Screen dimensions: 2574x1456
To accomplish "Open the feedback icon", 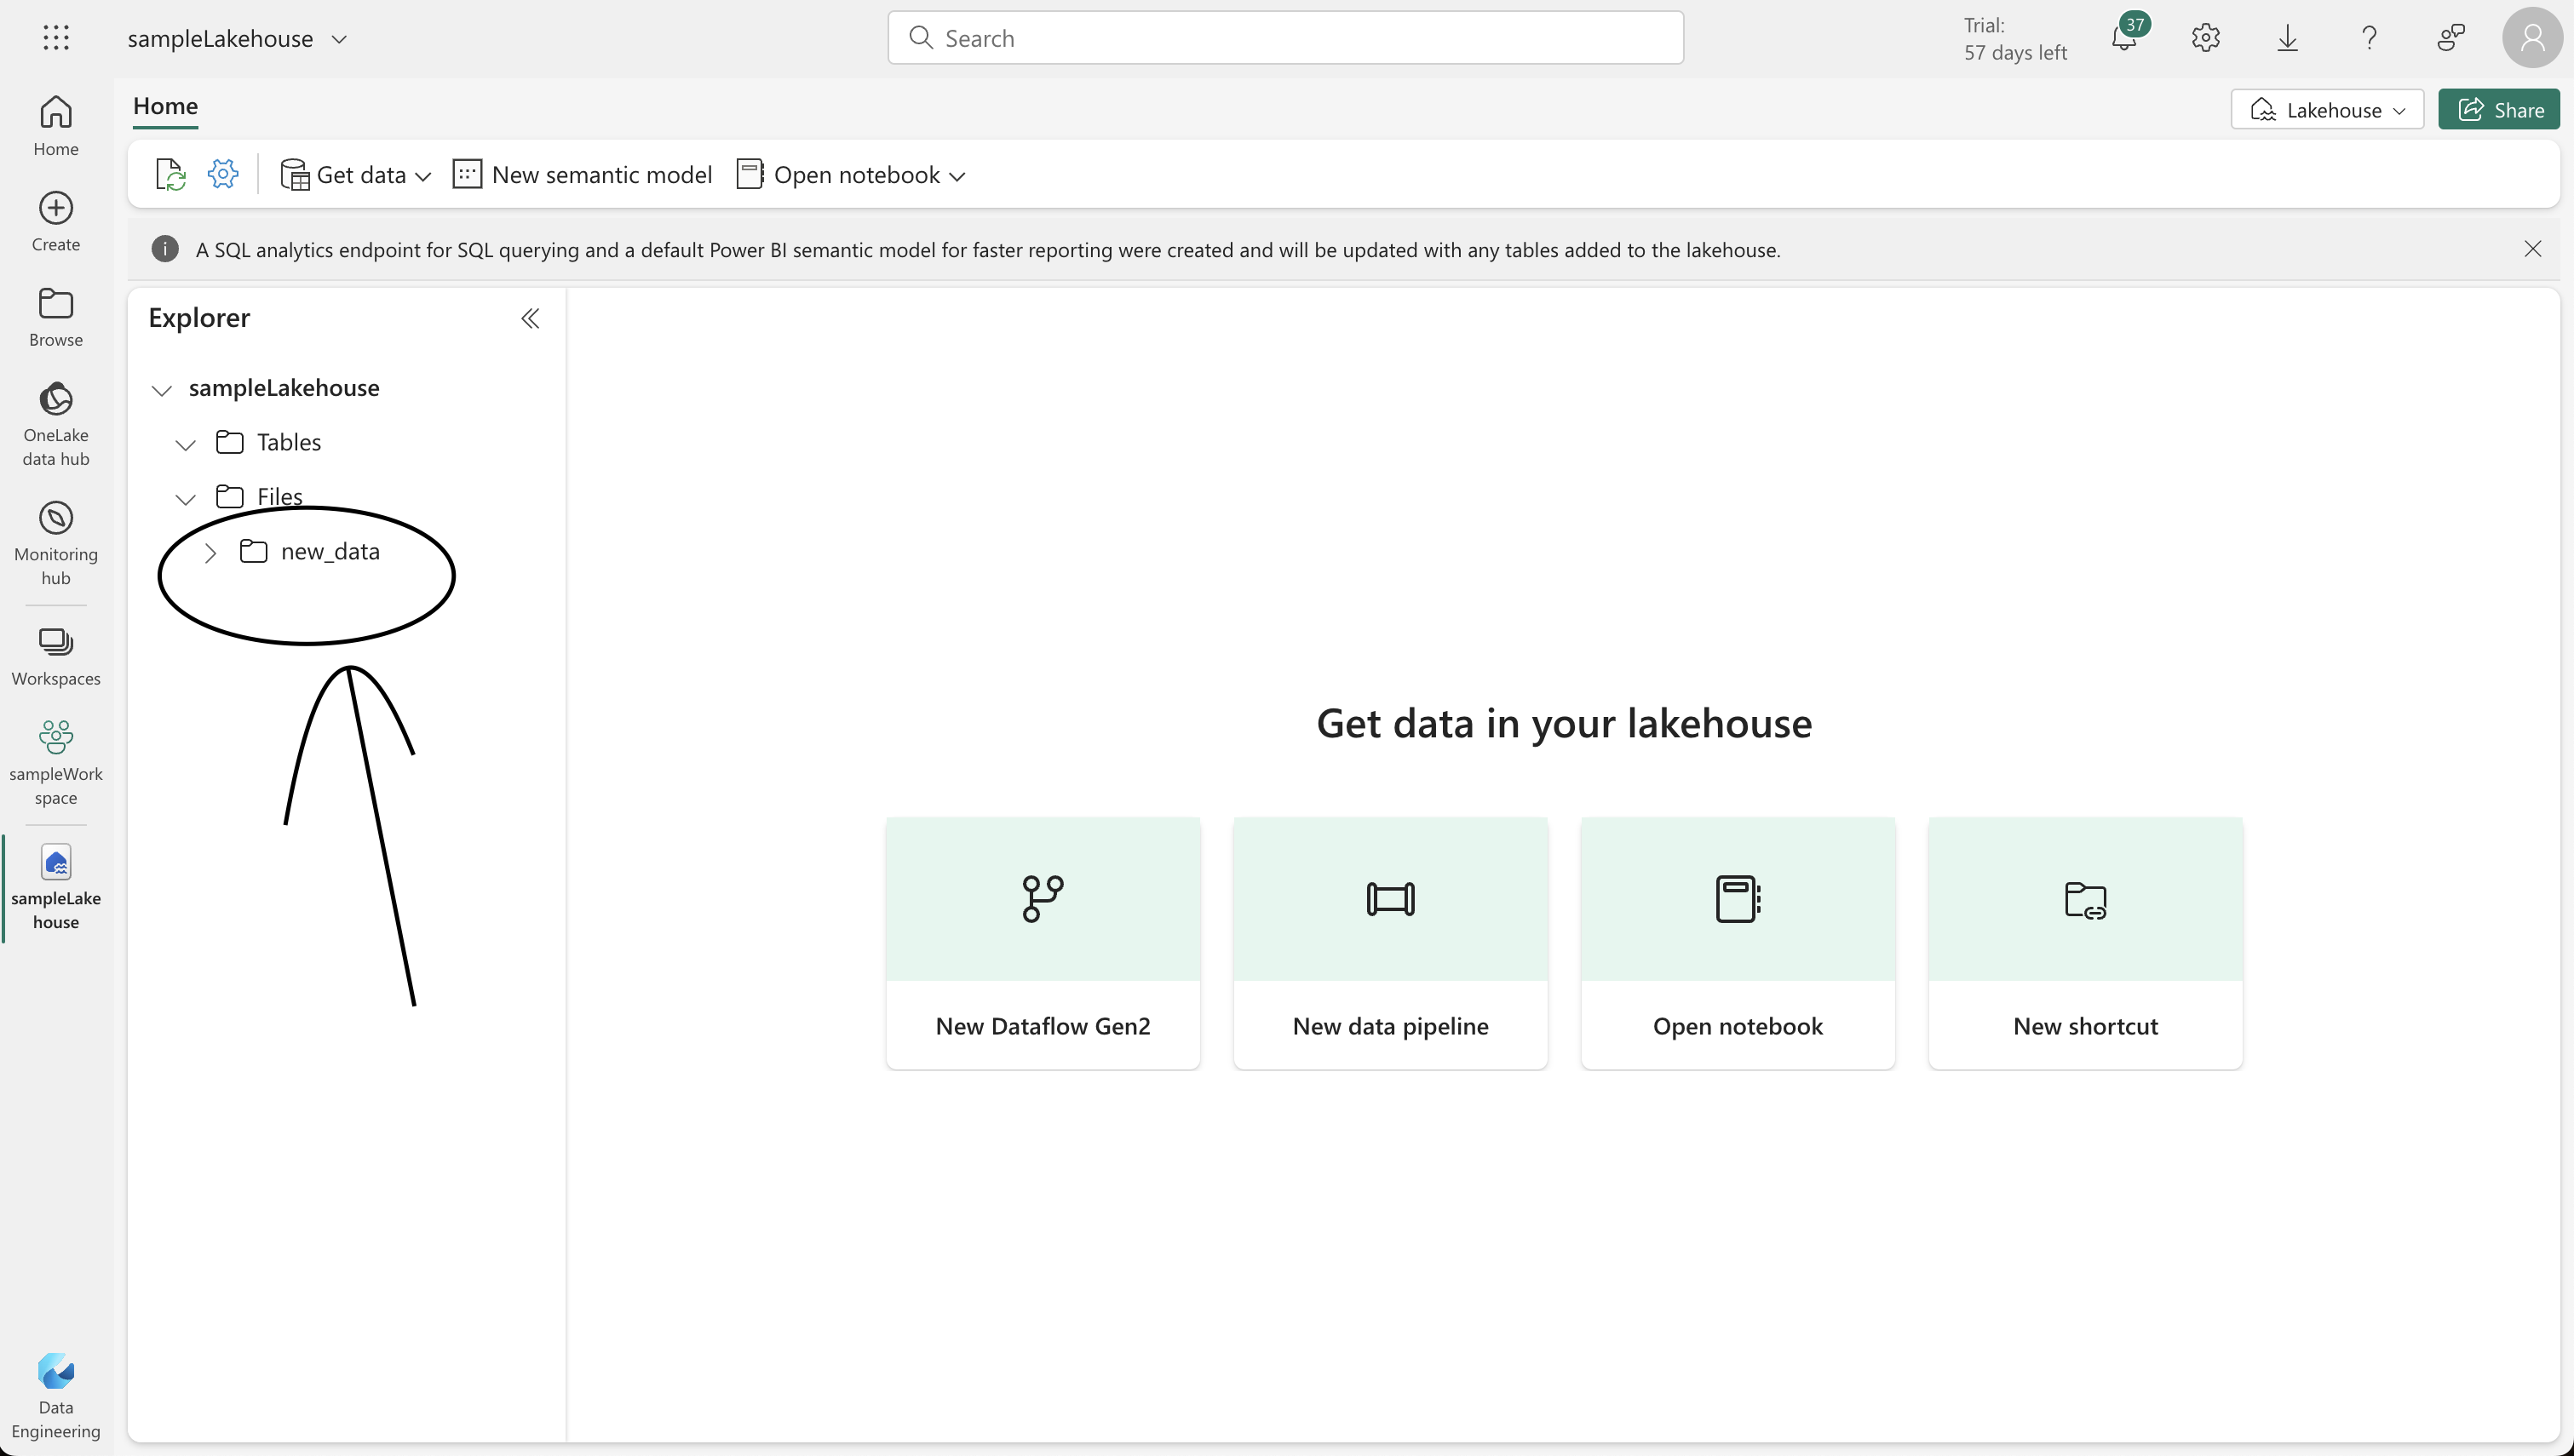I will click(x=2451, y=38).
